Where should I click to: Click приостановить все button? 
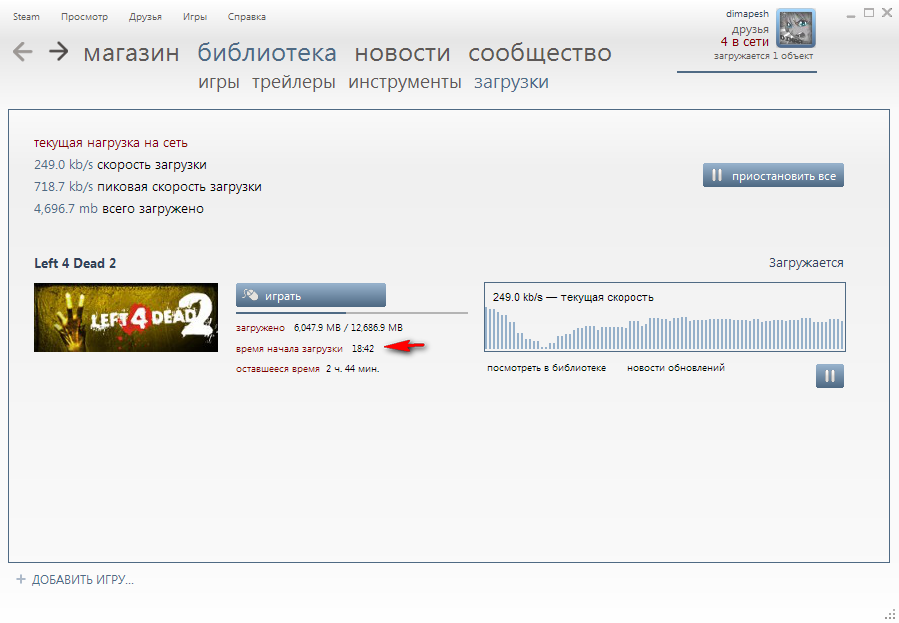pos(773,175)
